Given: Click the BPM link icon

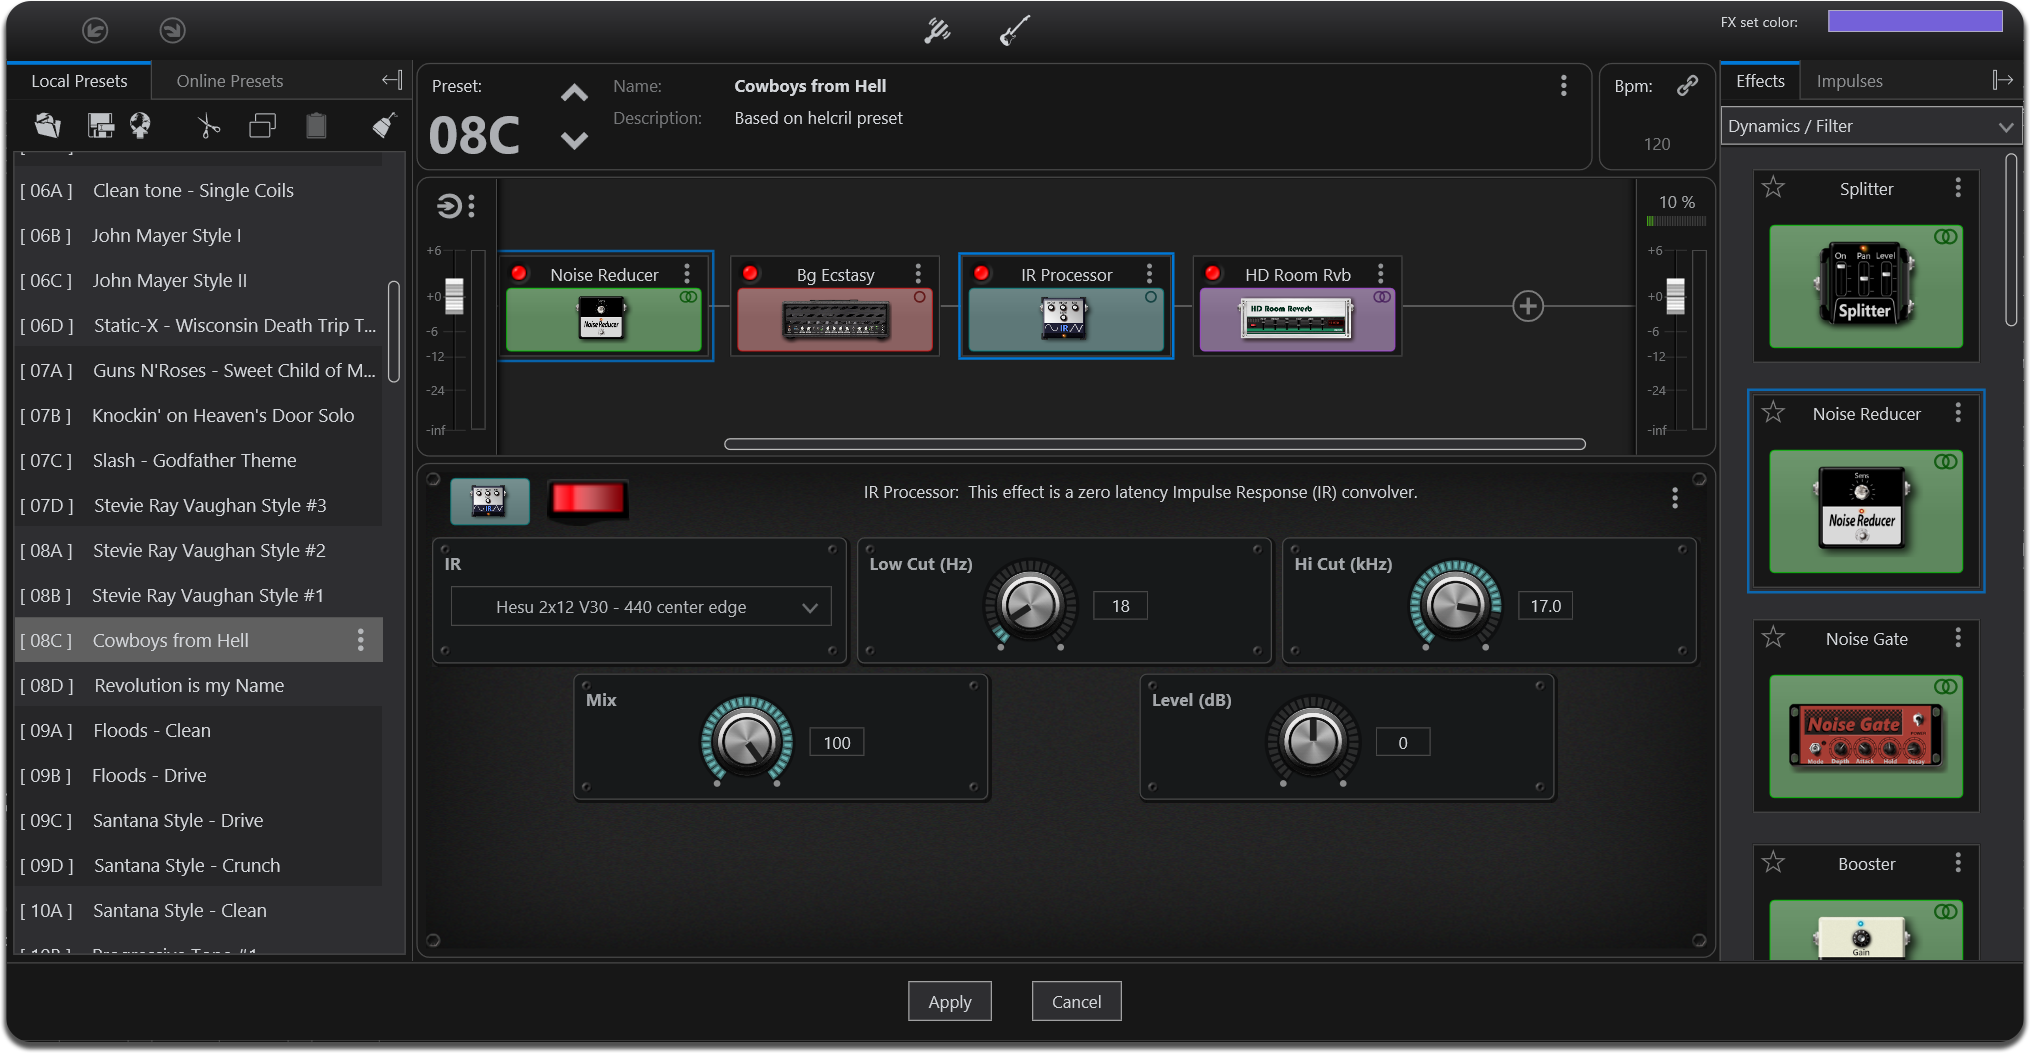Looking at the screenshot, I should [1687, 86].
